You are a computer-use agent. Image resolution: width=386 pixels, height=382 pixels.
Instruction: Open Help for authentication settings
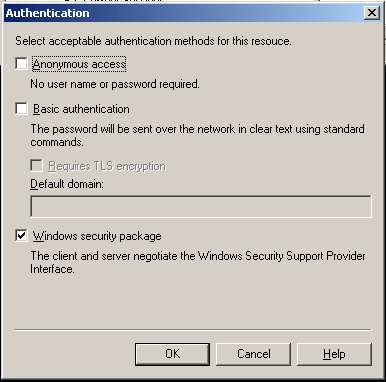[x=334, y=354]
